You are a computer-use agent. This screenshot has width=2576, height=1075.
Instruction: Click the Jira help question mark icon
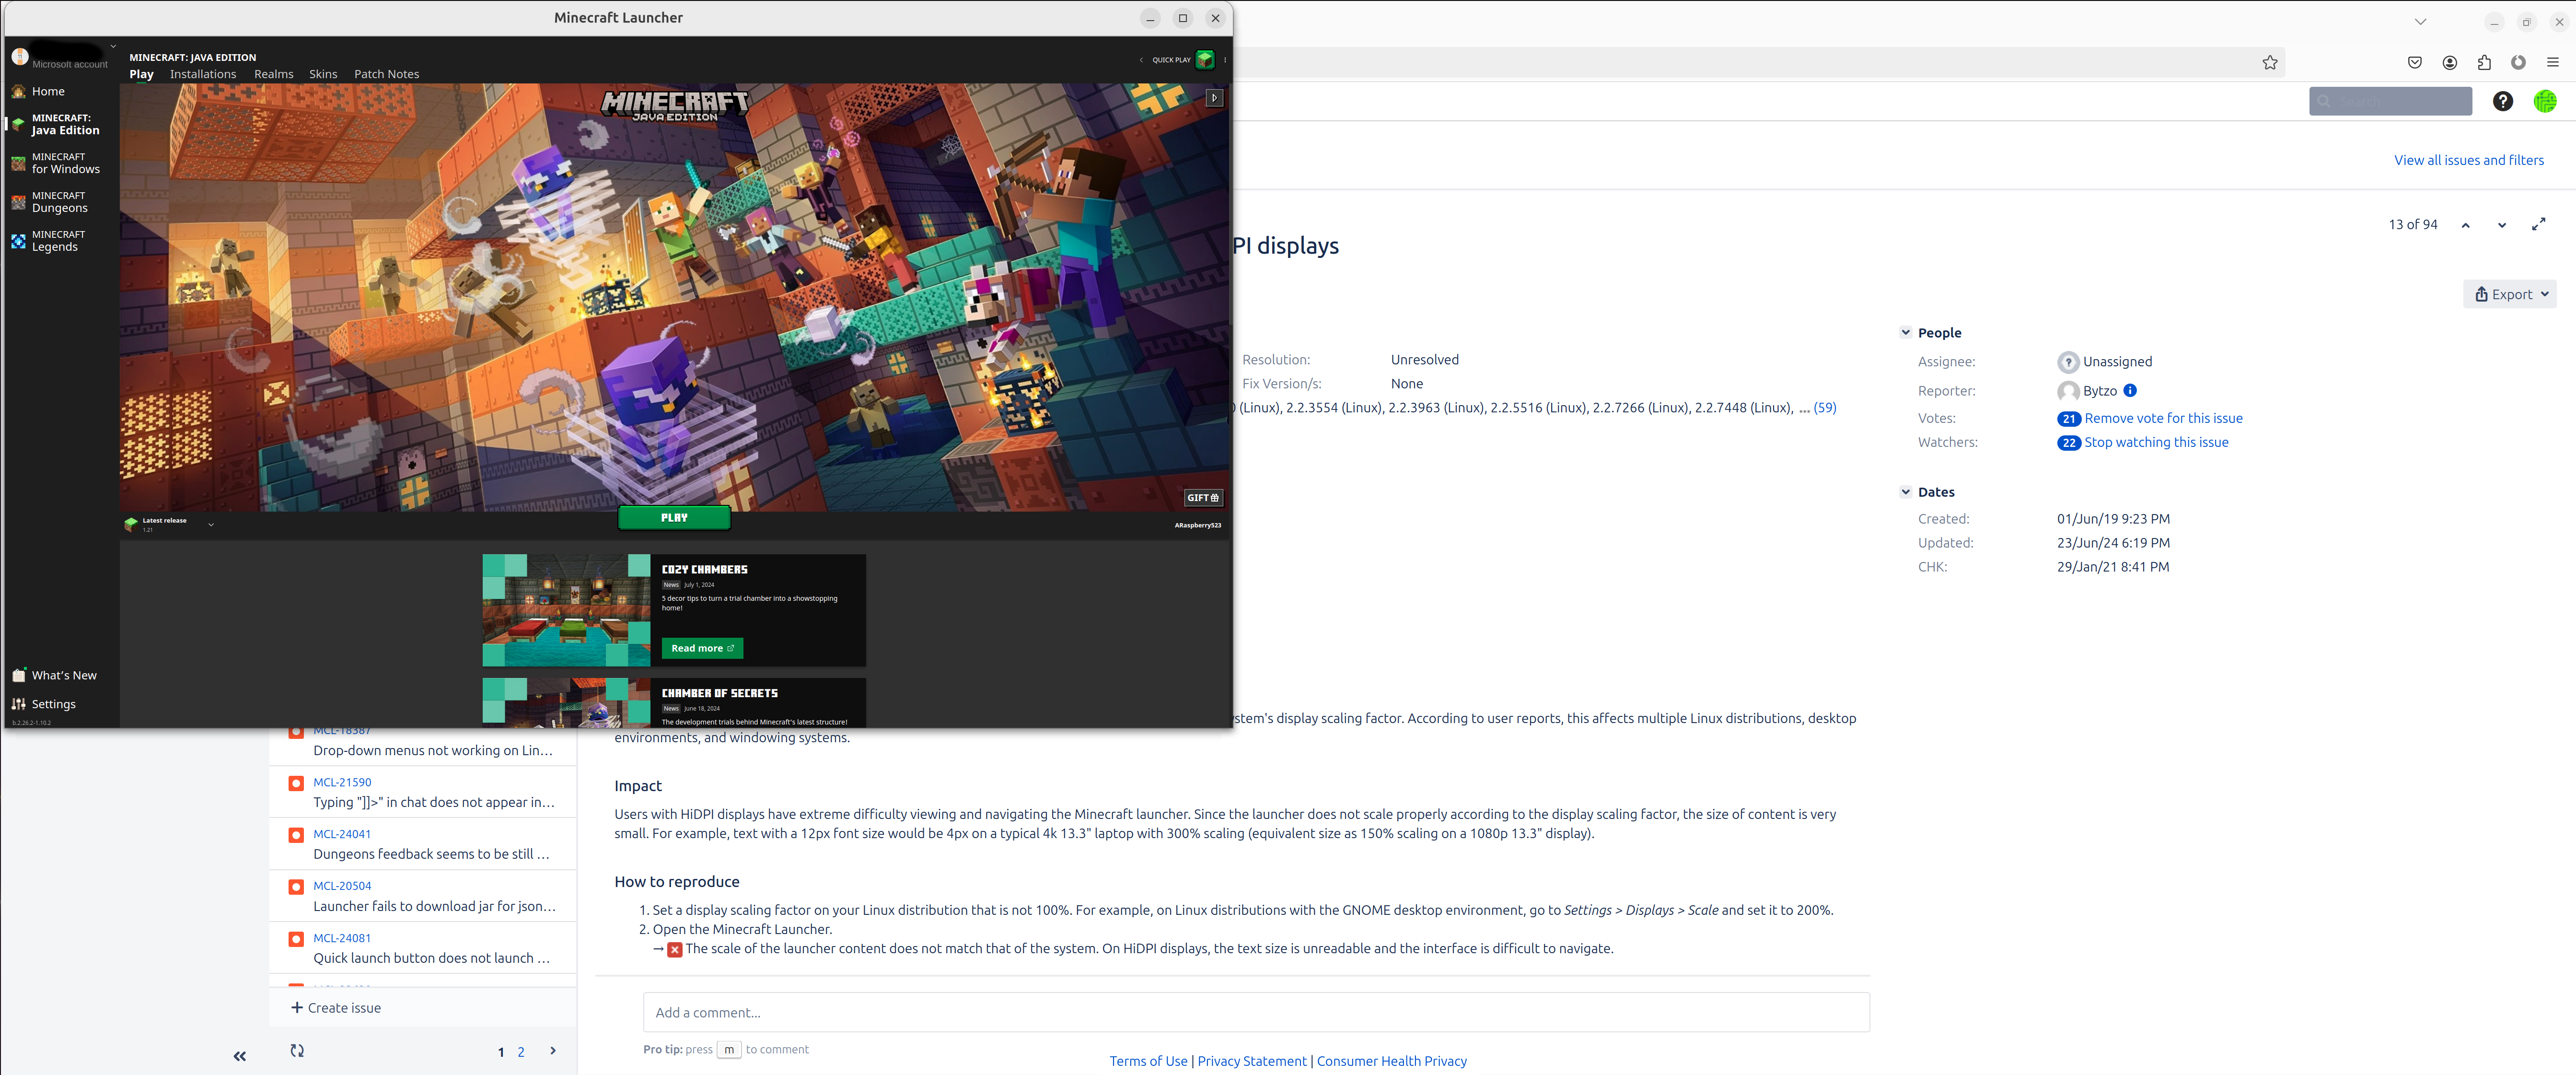(x=2502, y=101)
